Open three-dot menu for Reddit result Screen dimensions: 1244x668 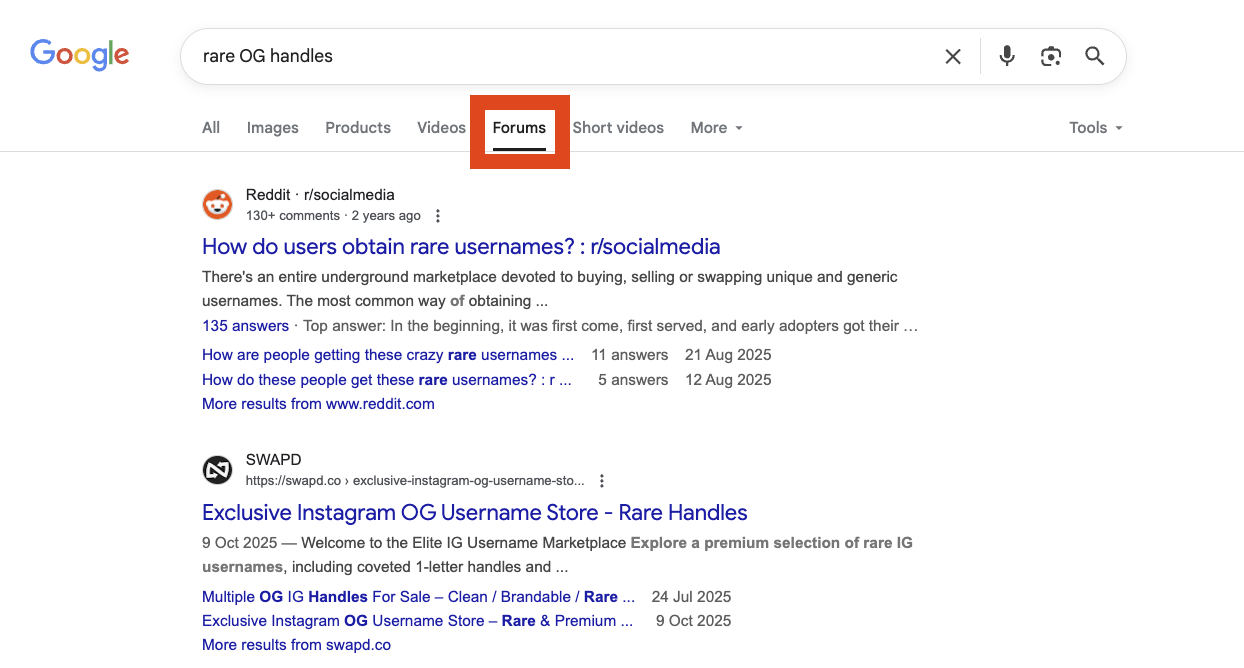click(x=437, y=216)
